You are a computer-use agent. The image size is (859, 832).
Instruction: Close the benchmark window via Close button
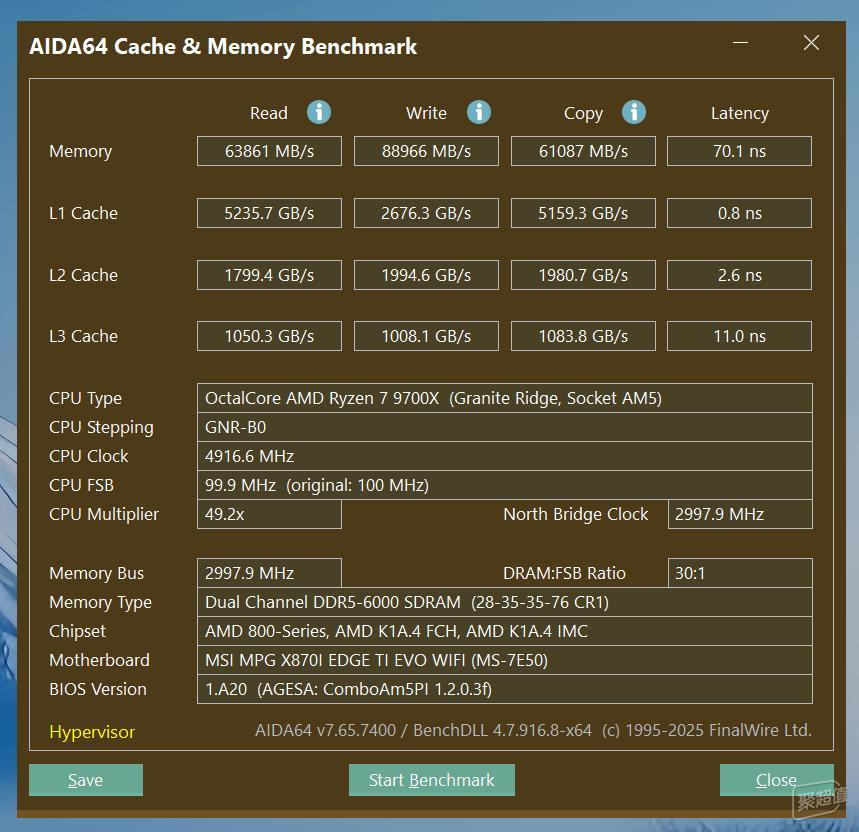point(776,779)
